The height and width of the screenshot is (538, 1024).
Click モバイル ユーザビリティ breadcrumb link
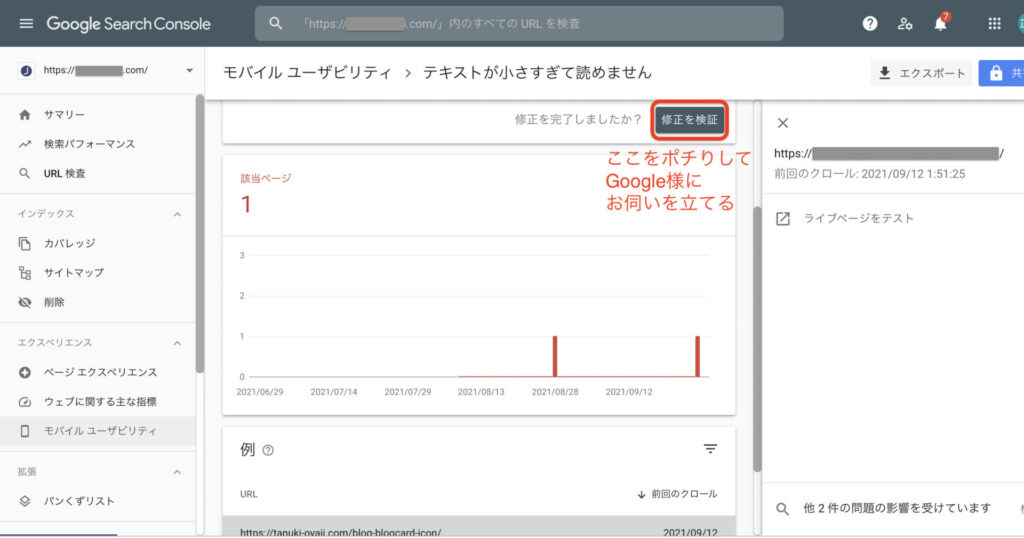tap(307, 72)
